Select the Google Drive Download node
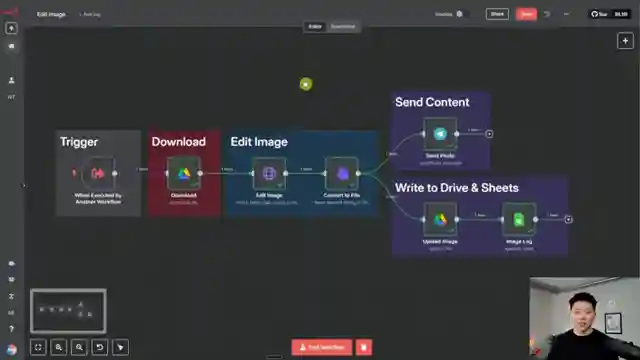 pos(184,173)
